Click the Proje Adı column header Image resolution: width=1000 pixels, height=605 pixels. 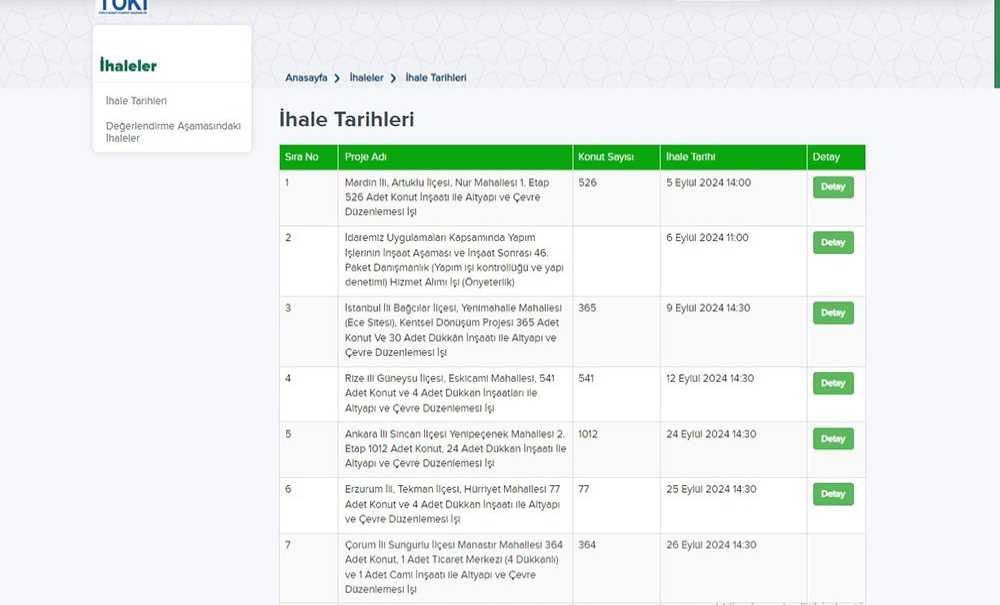click(x=366, y=157)
